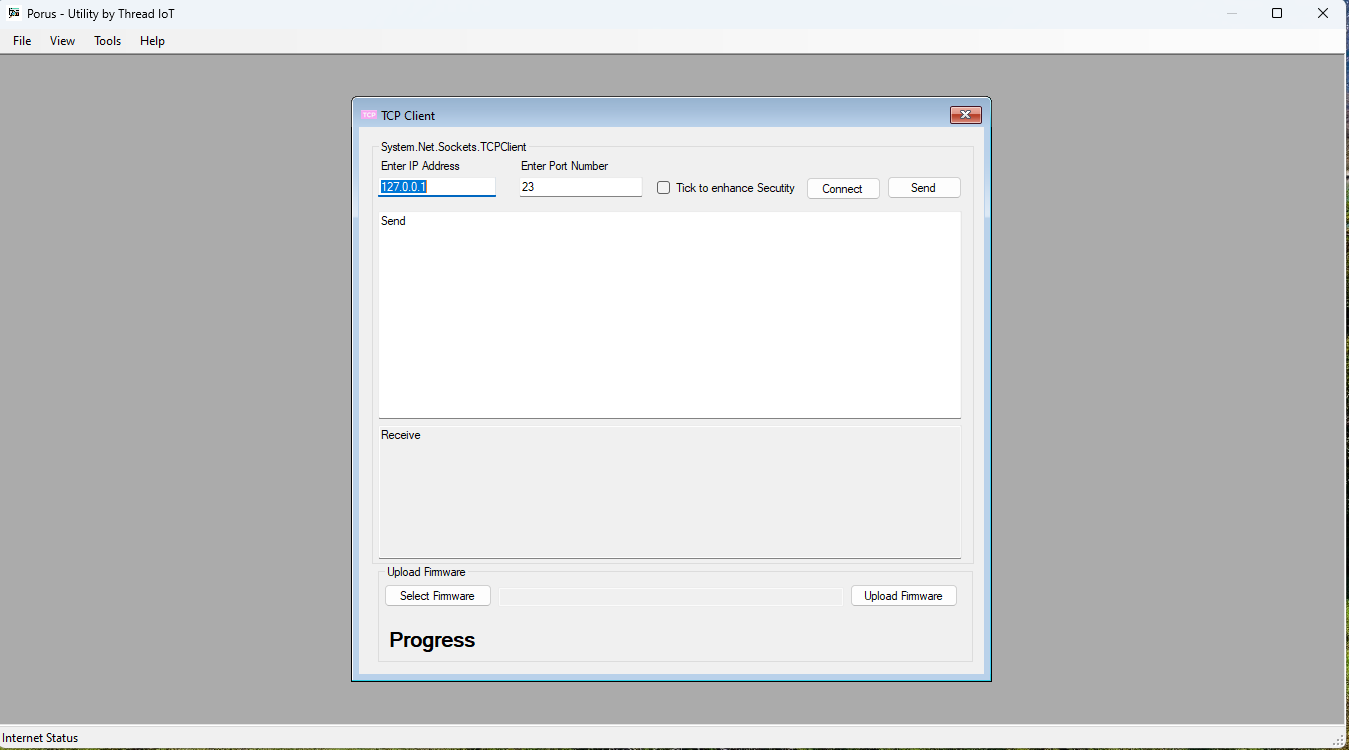Image resolution: width=1349 pixels, height=750 pixels.
Task: Close the TCP Client dialog
Action: tap(964, 114)
